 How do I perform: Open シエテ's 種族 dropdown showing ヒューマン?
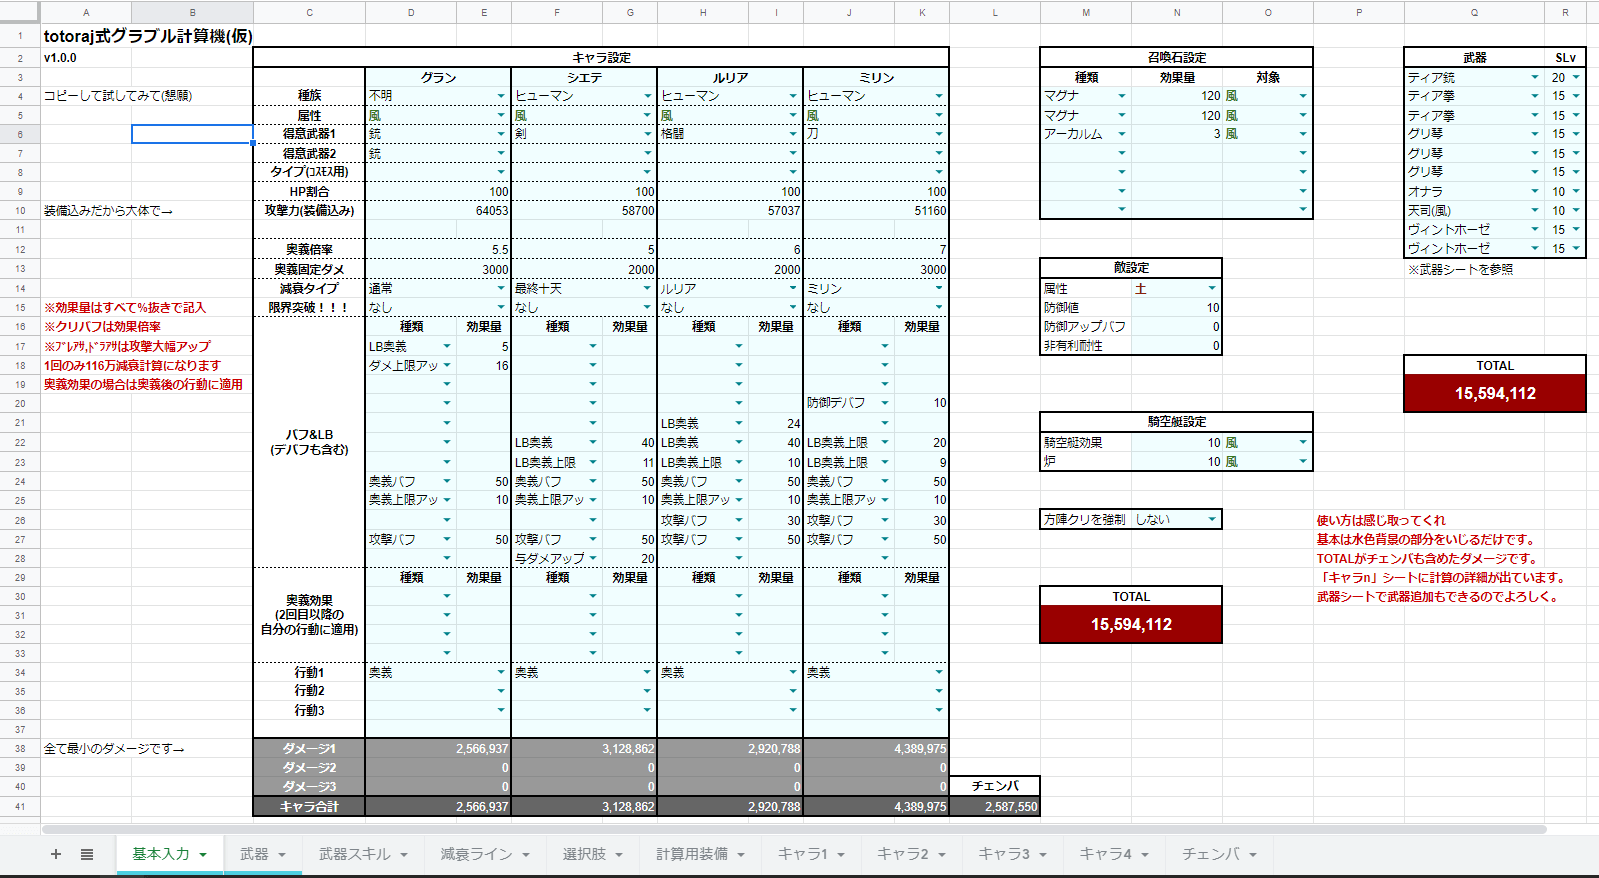coord(647,96)
